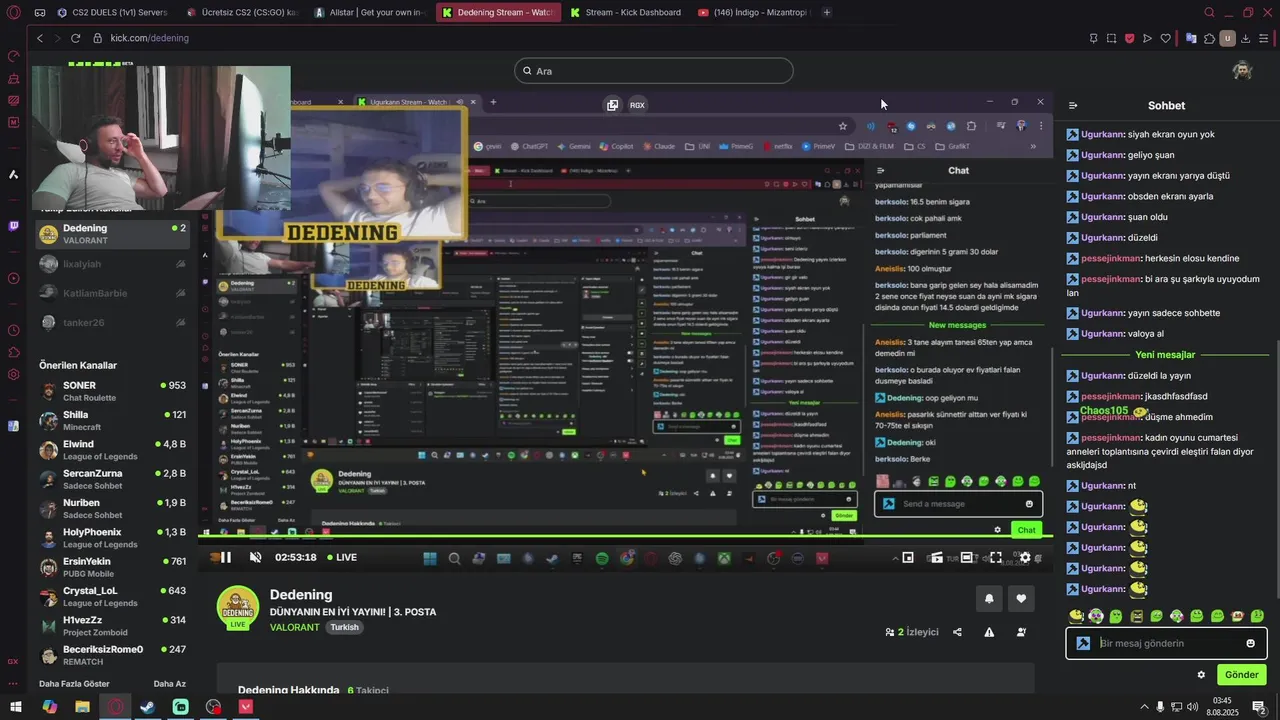Open SercanZurna Sadece Sohbet channel
Image resolution: width=1280 pixels, height=720 pixels.
tap(112, 479)
